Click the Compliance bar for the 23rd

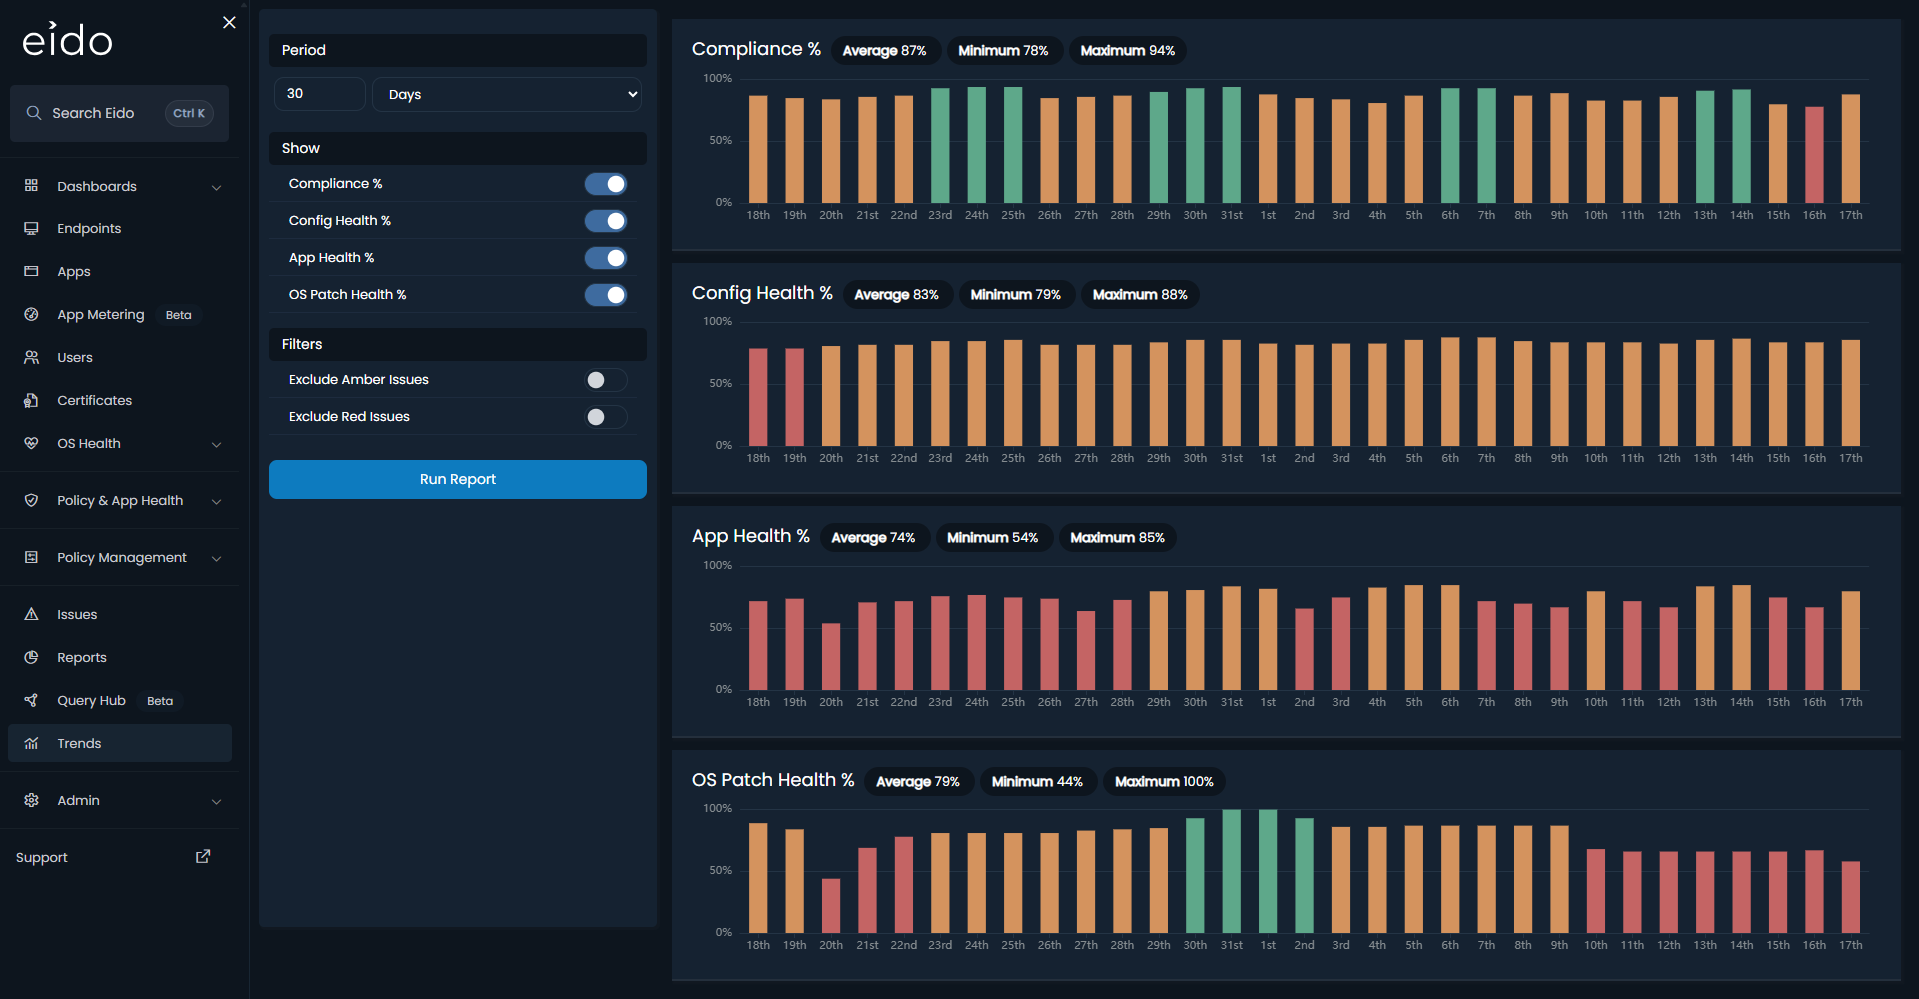pos(940,146)
